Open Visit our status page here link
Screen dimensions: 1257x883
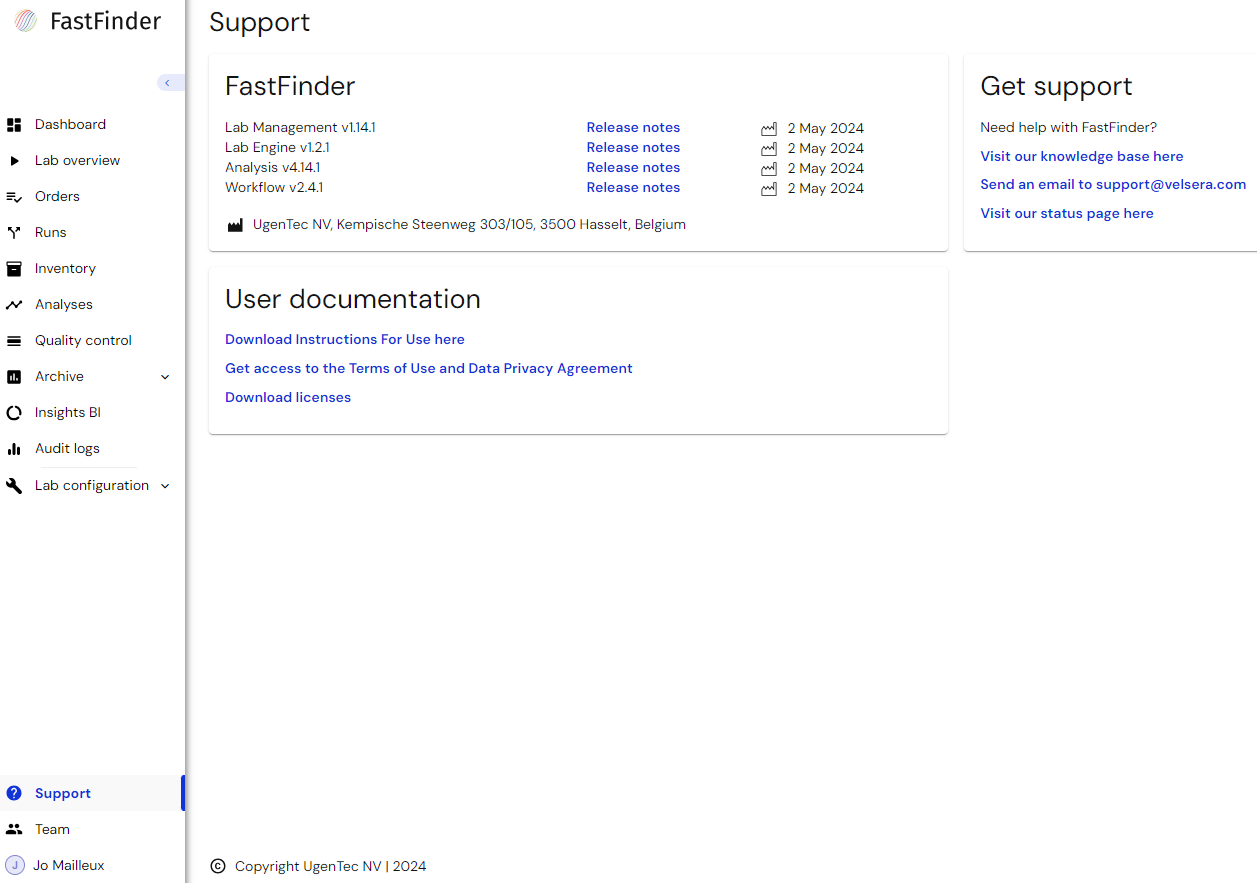pos(1067,213)
